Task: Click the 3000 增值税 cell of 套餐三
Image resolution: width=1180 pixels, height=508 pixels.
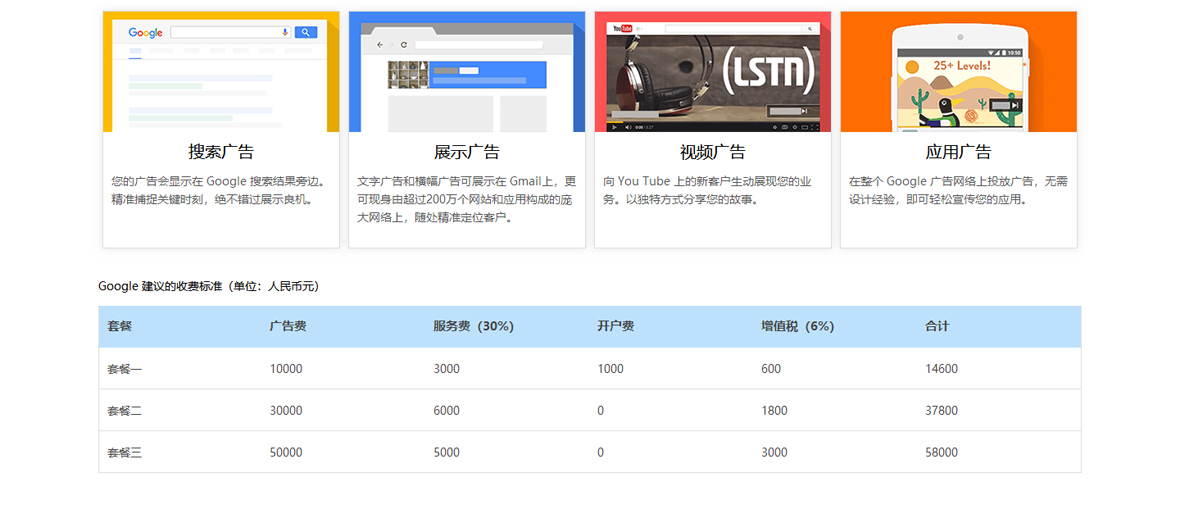Action: click(x=774, y=452)
